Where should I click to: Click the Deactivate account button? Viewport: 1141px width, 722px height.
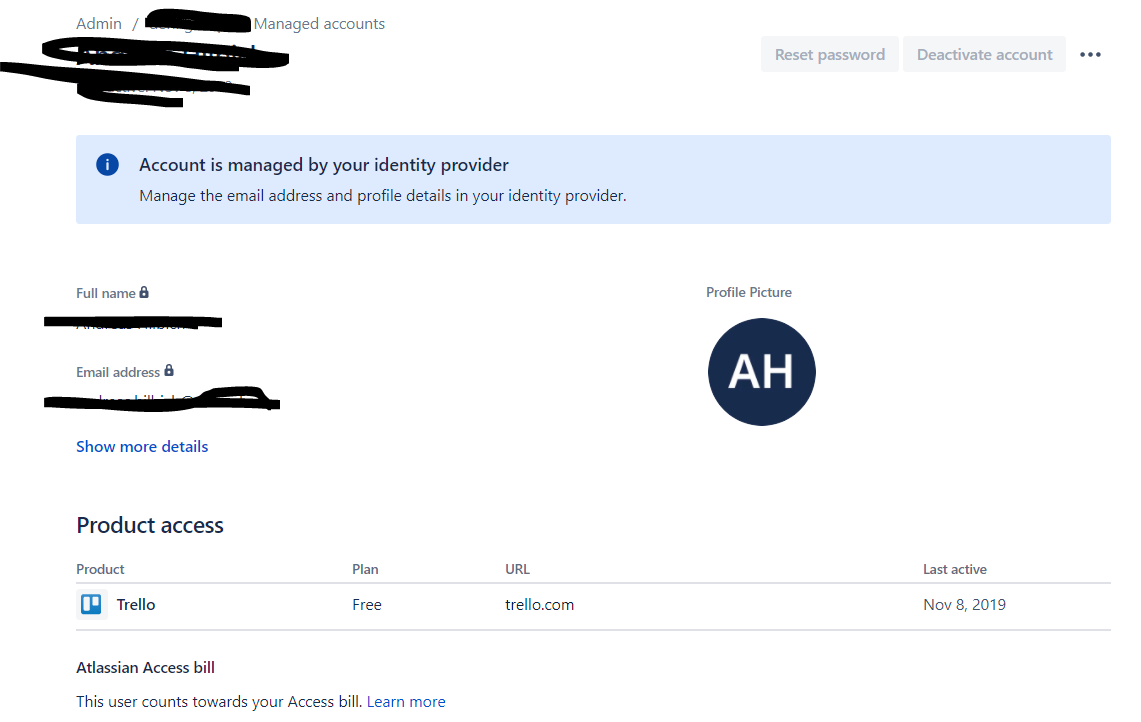(985, 55)
